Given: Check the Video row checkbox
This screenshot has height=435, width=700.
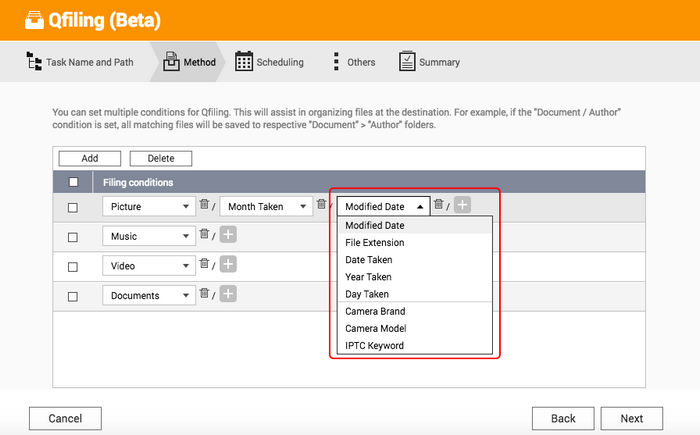Looking at the screenshot, I should coord(73,267).
